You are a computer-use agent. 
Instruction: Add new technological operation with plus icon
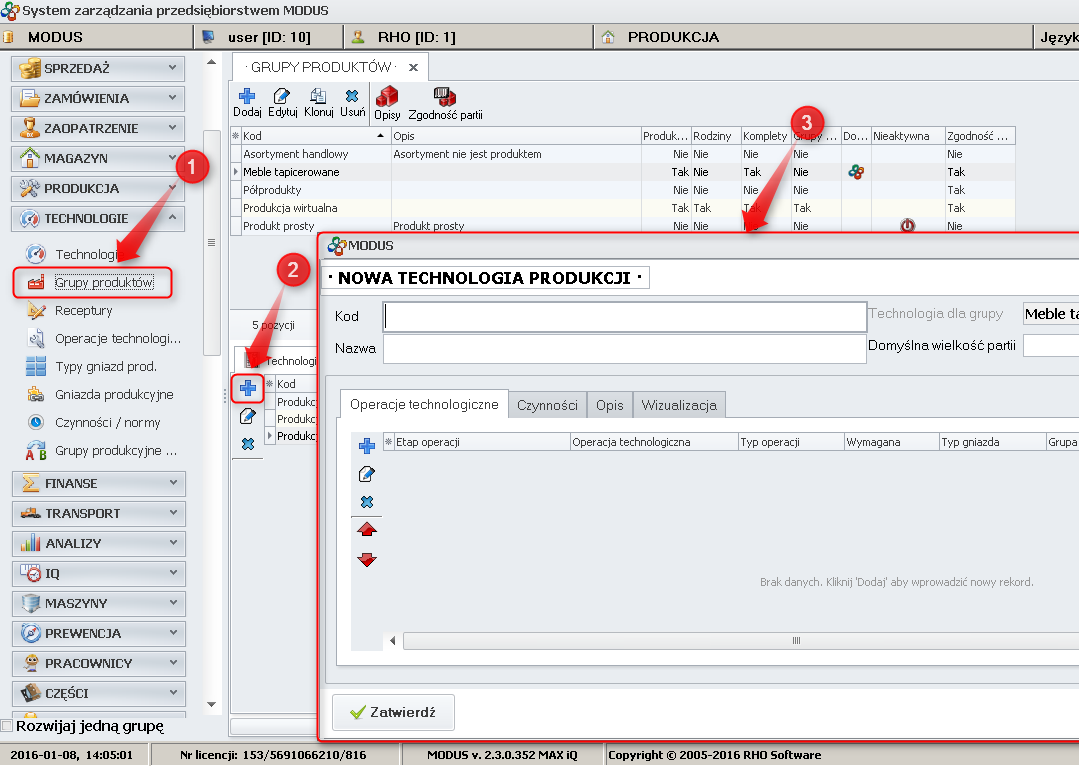(x=367, y=446)
